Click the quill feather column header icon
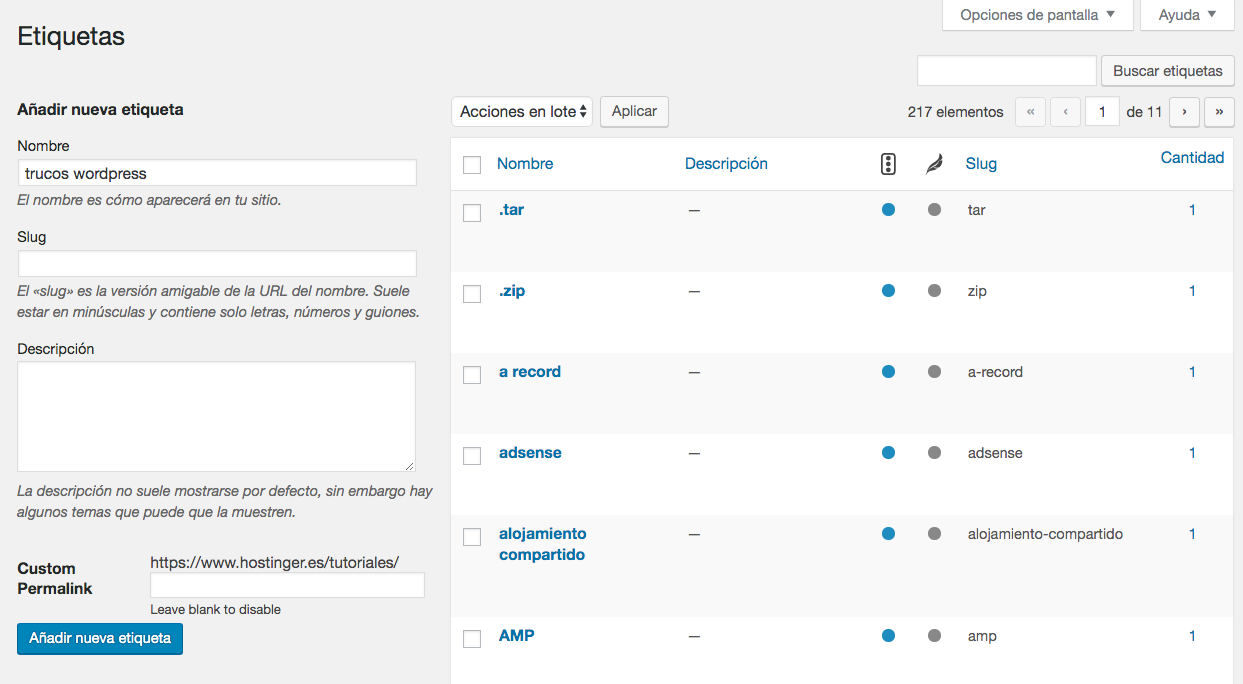Screen dimensions: 1243x684 point(933,163)
